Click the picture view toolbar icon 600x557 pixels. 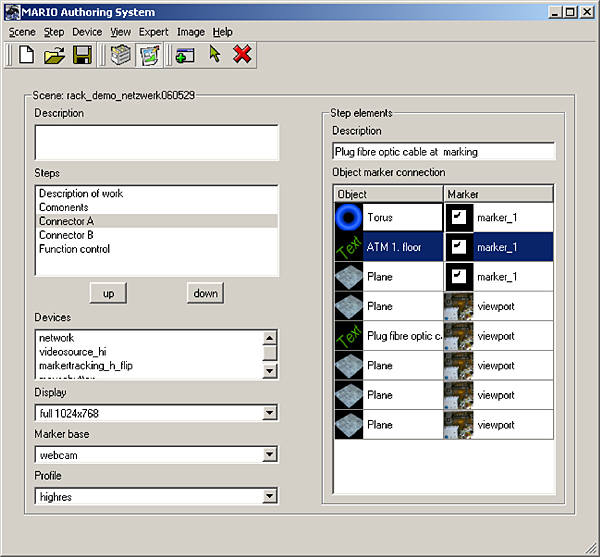(x=149, y=55)
